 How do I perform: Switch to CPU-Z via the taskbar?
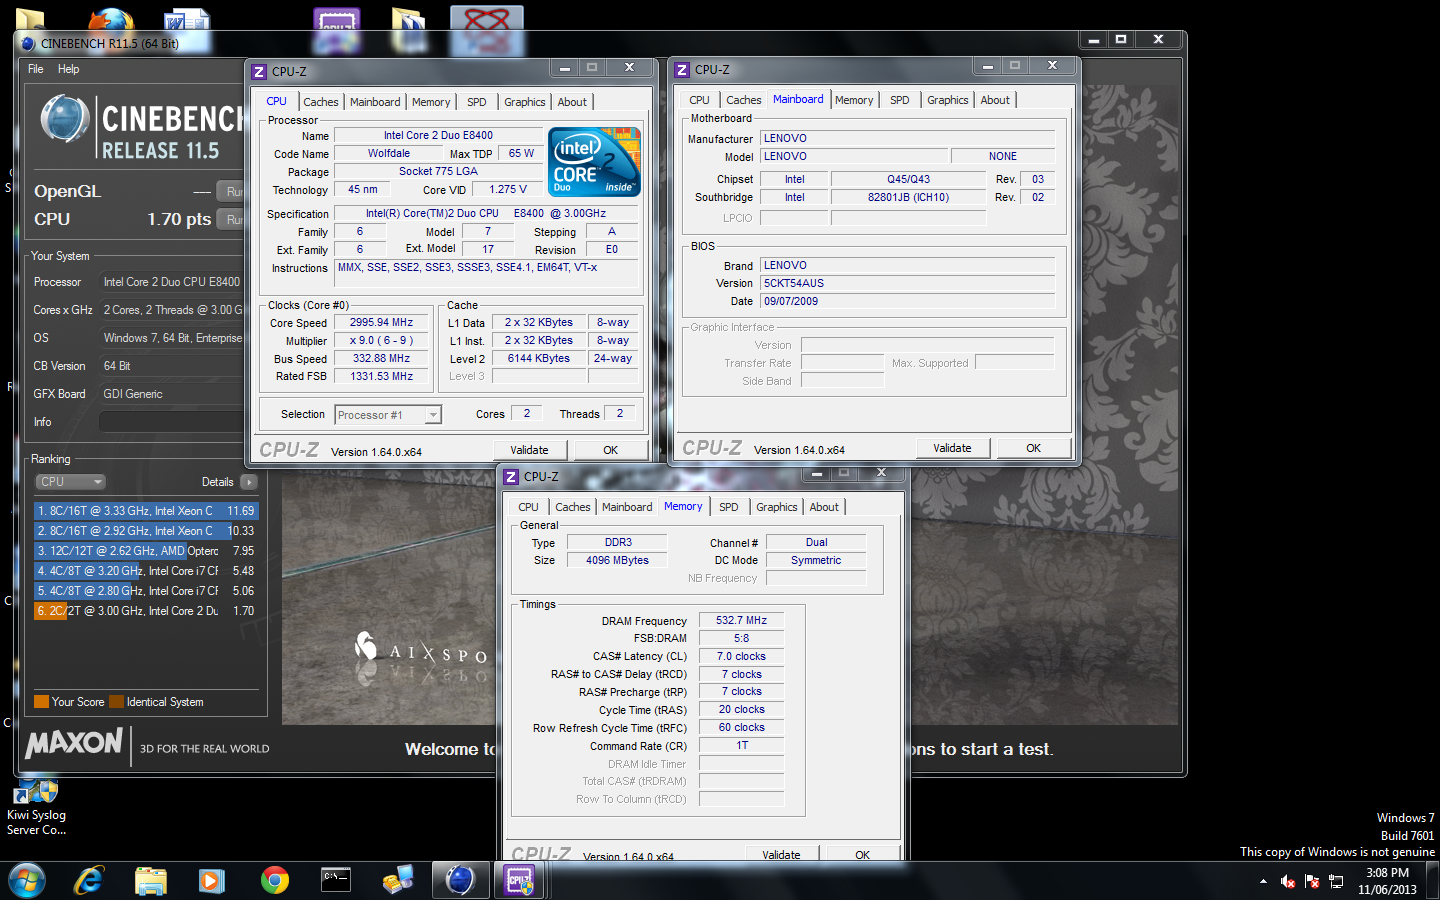point(519,880)
